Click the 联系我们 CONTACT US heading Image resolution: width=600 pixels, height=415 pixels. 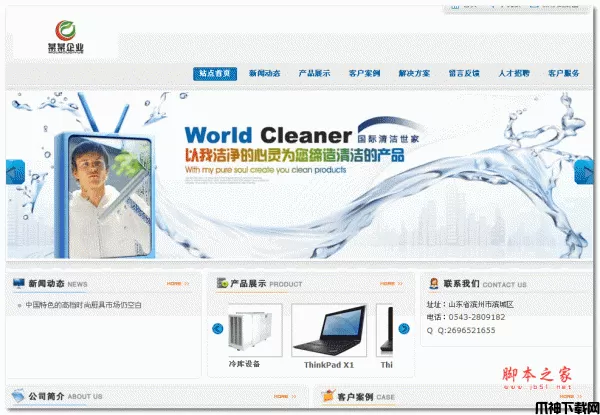coord(485,284)
